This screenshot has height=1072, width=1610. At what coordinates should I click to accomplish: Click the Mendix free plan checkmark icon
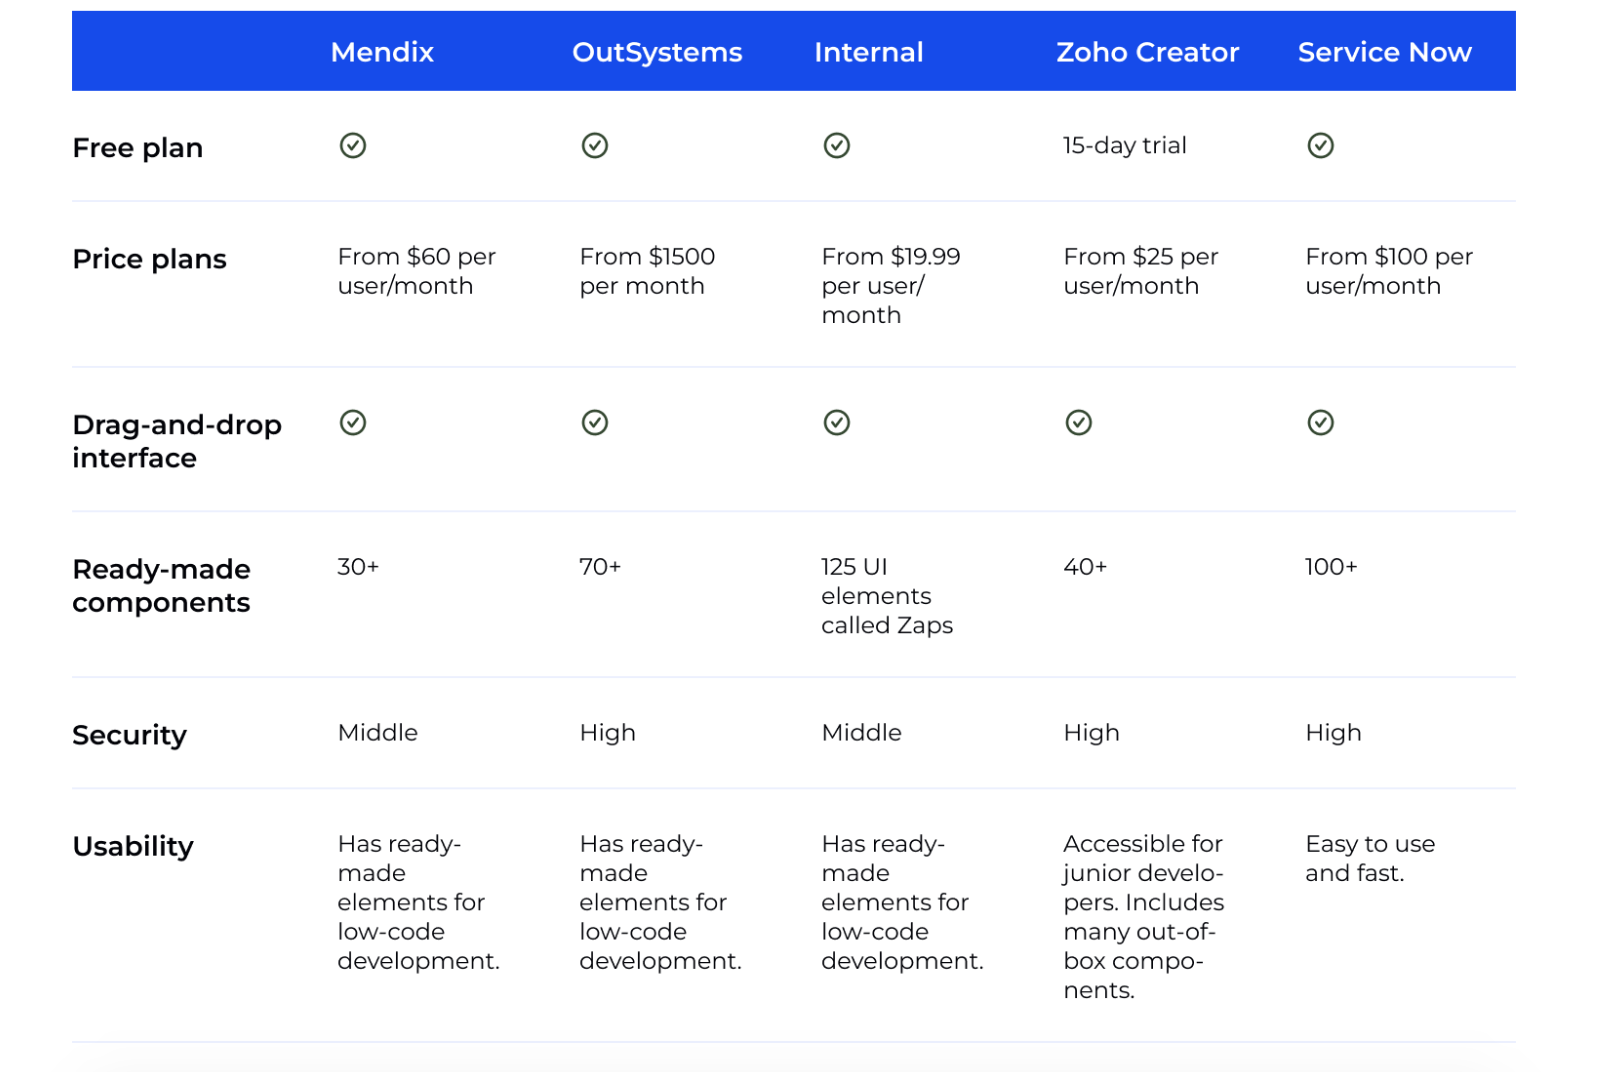(x=353, y=146)
